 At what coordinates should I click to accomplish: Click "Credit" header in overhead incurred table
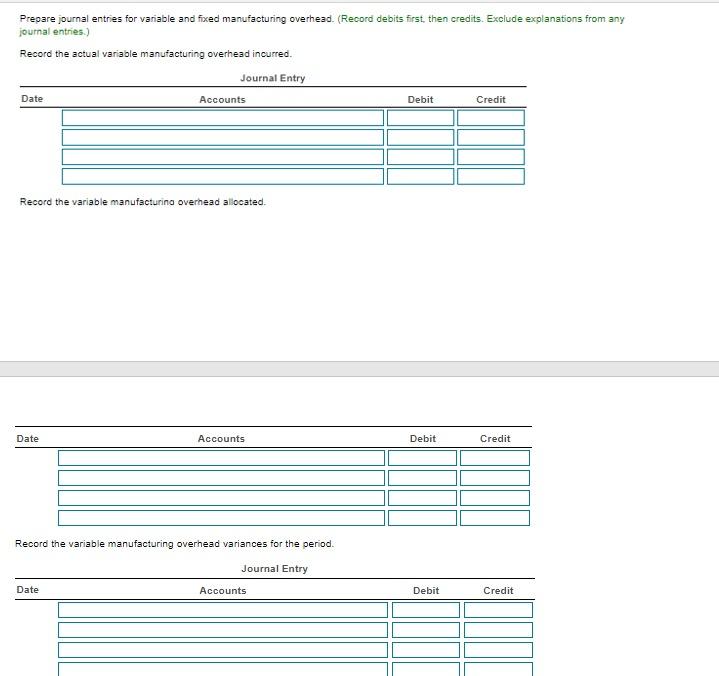491,100
